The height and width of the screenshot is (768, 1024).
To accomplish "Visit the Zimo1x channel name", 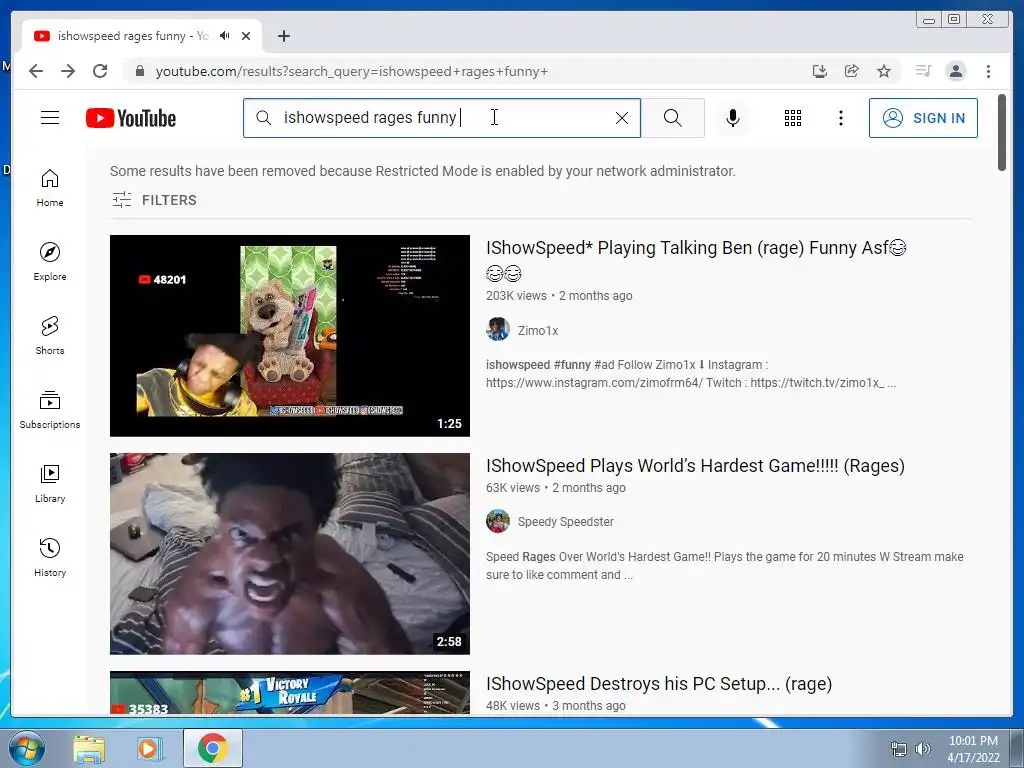I will 538,330.
